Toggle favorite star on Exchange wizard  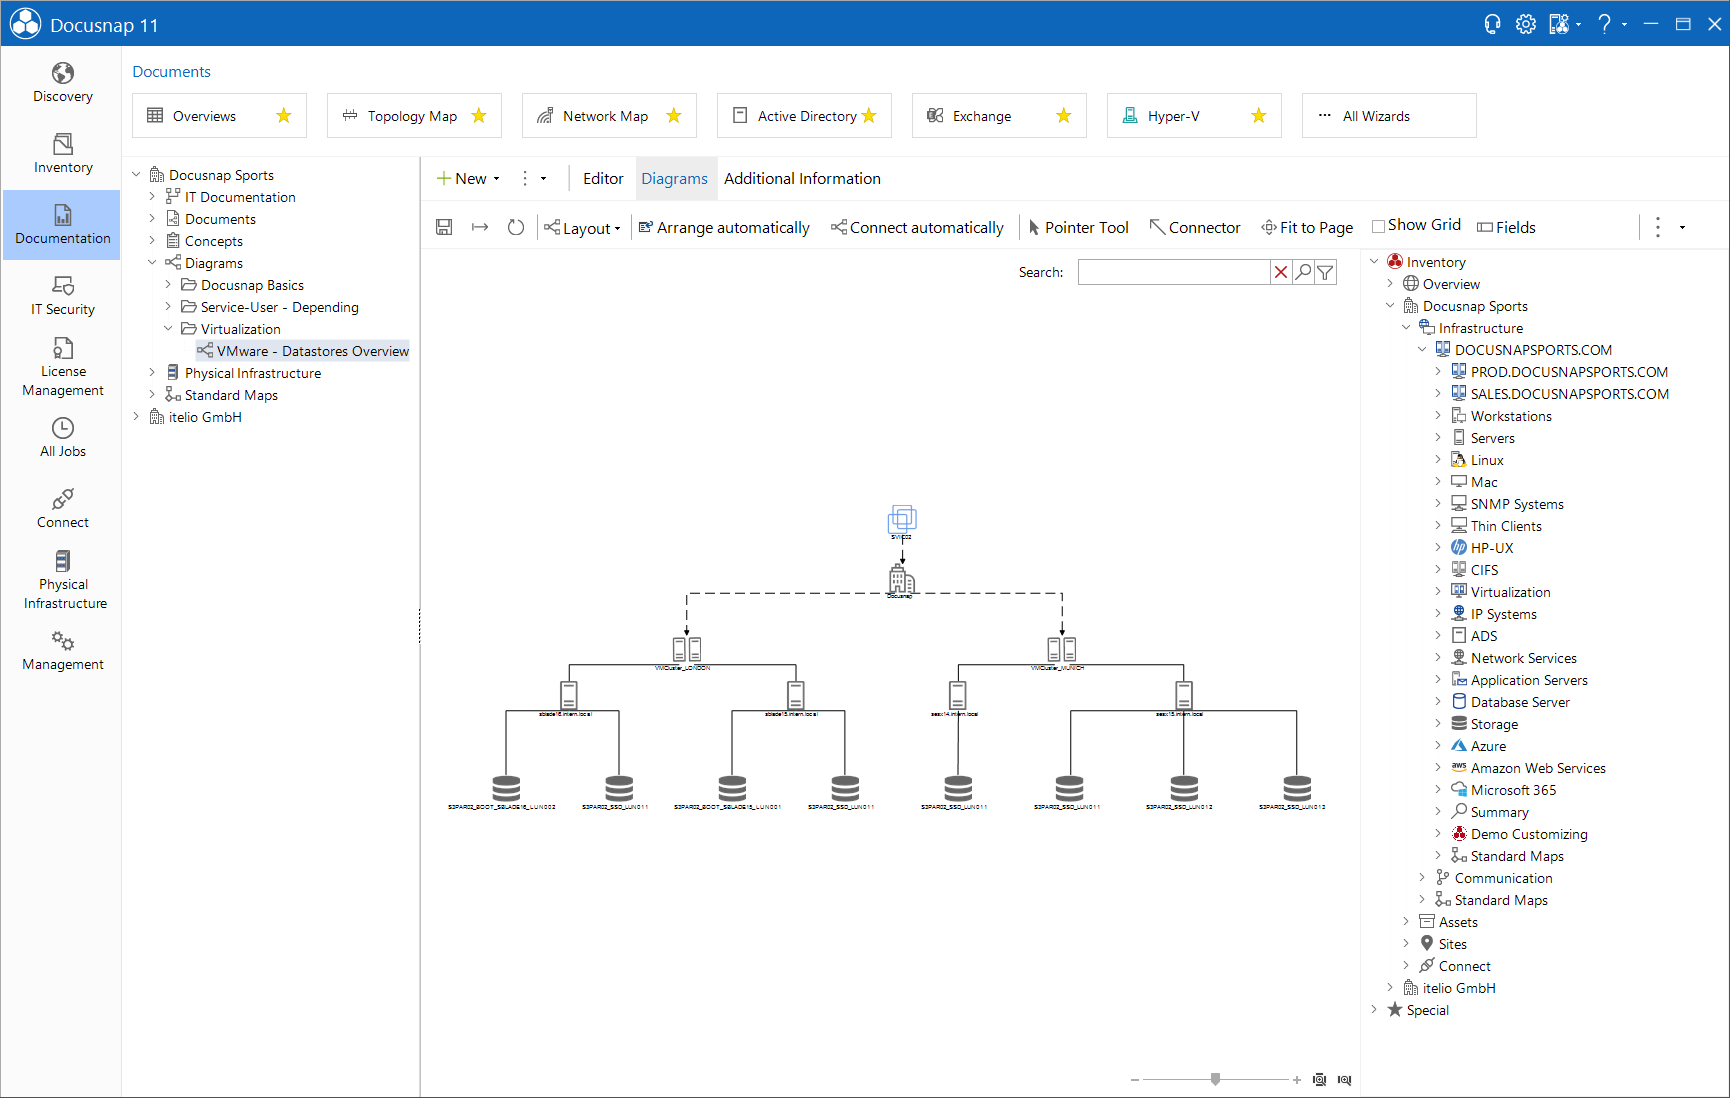[1064, 116]
